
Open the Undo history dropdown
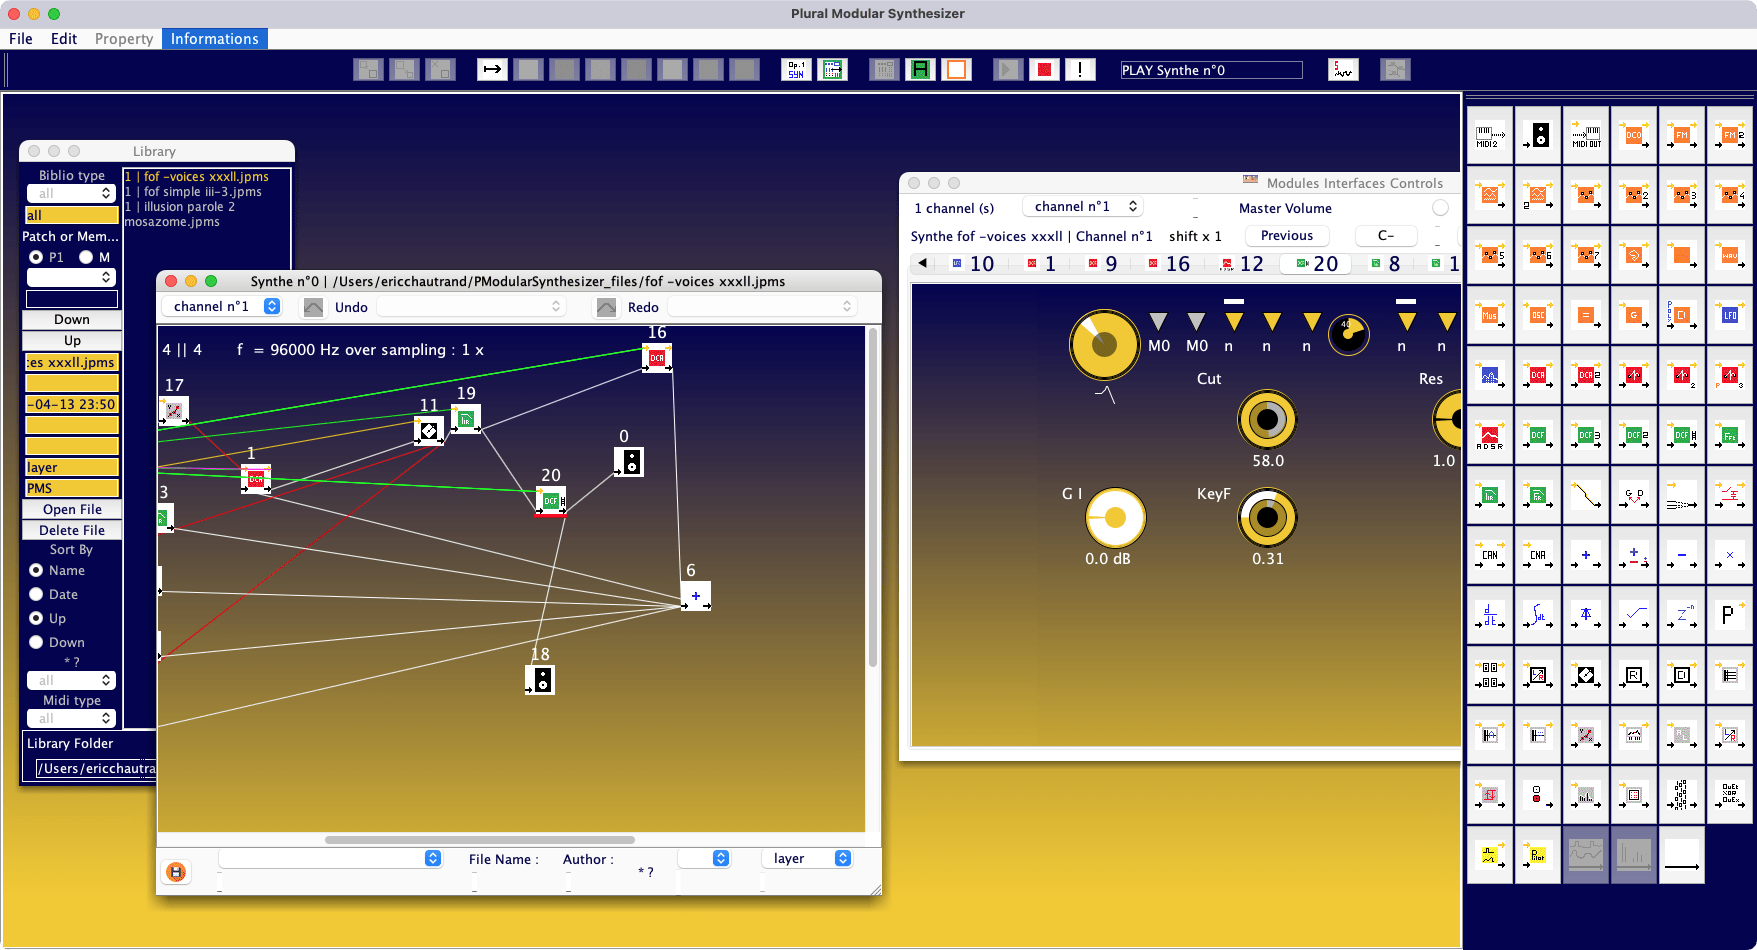472,307
